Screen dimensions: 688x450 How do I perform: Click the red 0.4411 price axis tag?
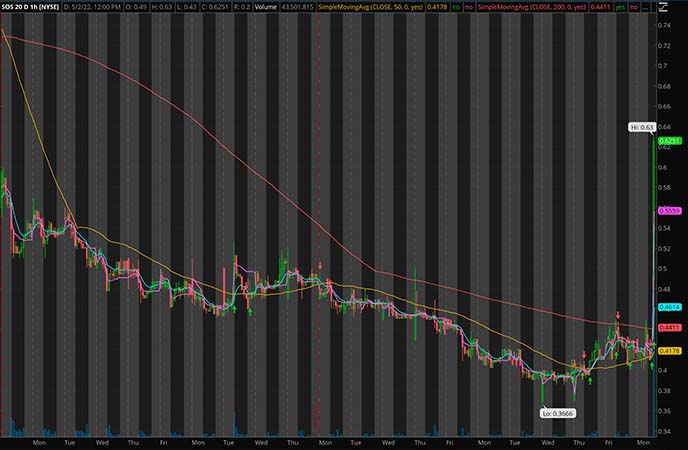click(x=670, y=328)
